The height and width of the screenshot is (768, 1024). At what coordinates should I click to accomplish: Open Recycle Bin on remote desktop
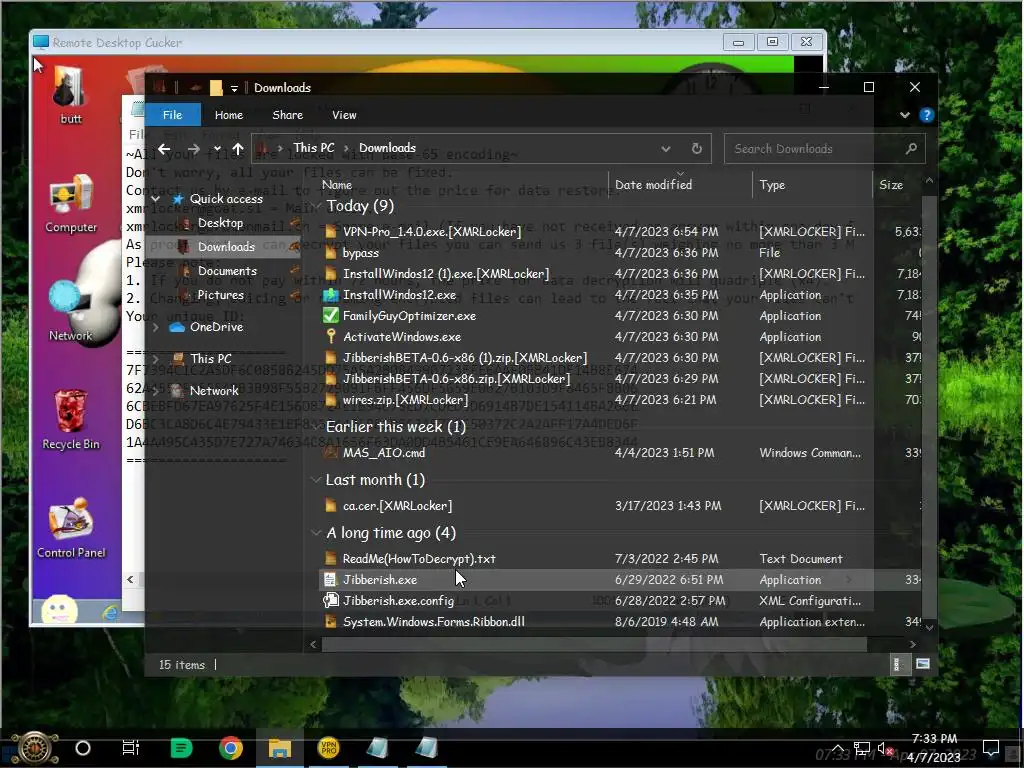pyautogui.click(x=71, y=420)
